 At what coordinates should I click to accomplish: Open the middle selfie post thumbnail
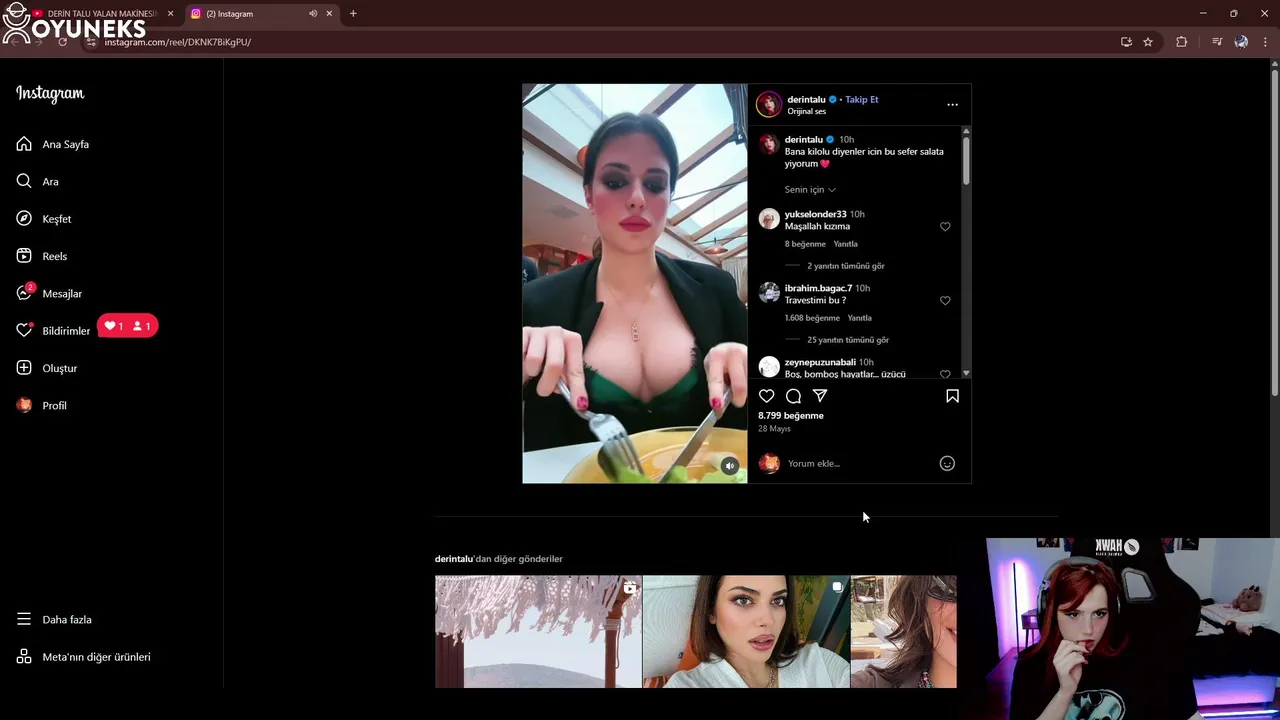click(746, 631)
